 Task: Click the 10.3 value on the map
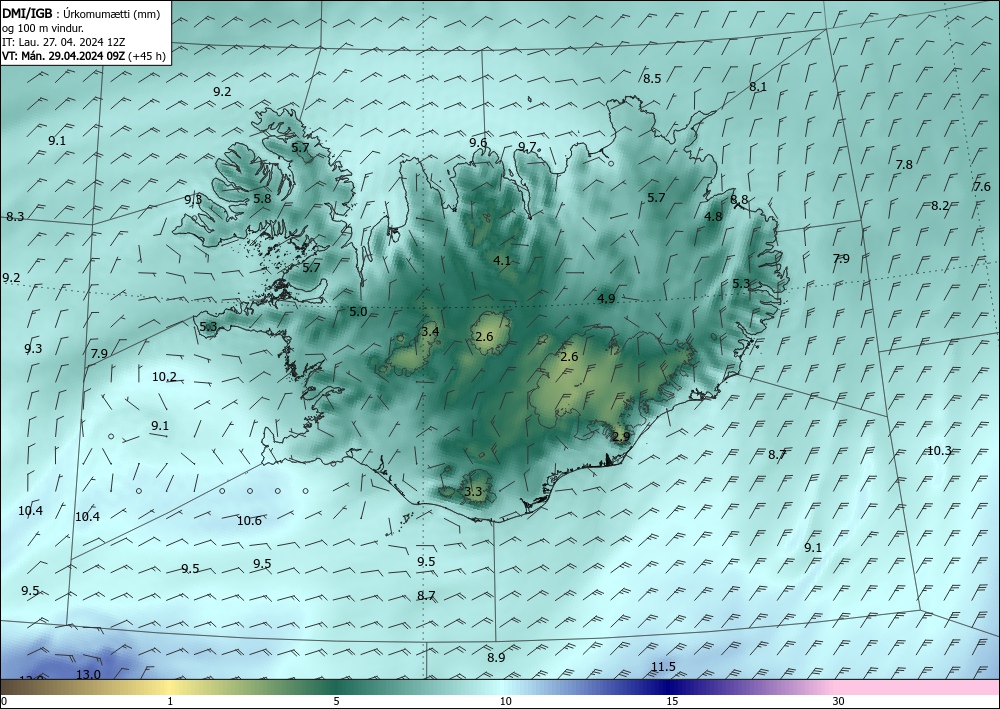click(939, 451)
